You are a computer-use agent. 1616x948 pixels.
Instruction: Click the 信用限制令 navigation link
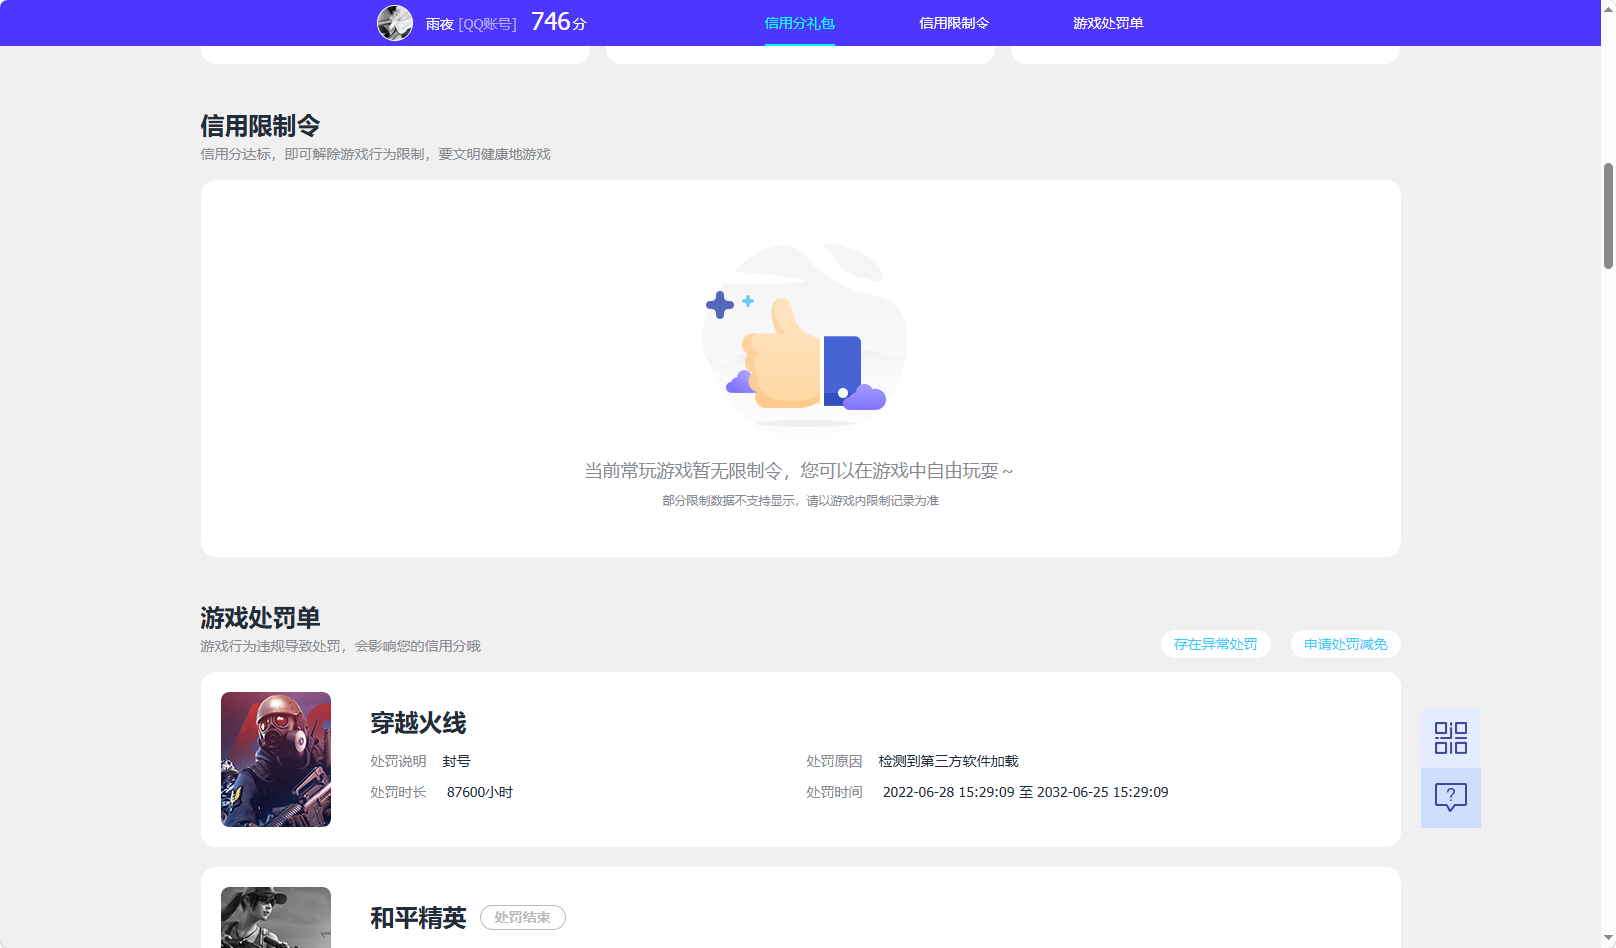click(x=953, y=22)
